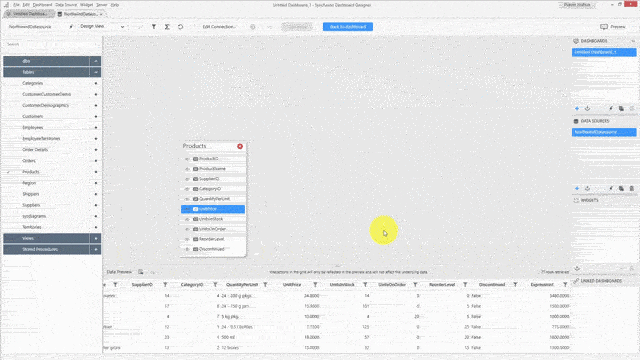Filter the SupplierID column in the preview grid
The height and width of the screenshot is (360, 640).
pyautogui.click(x=165, y=284)
